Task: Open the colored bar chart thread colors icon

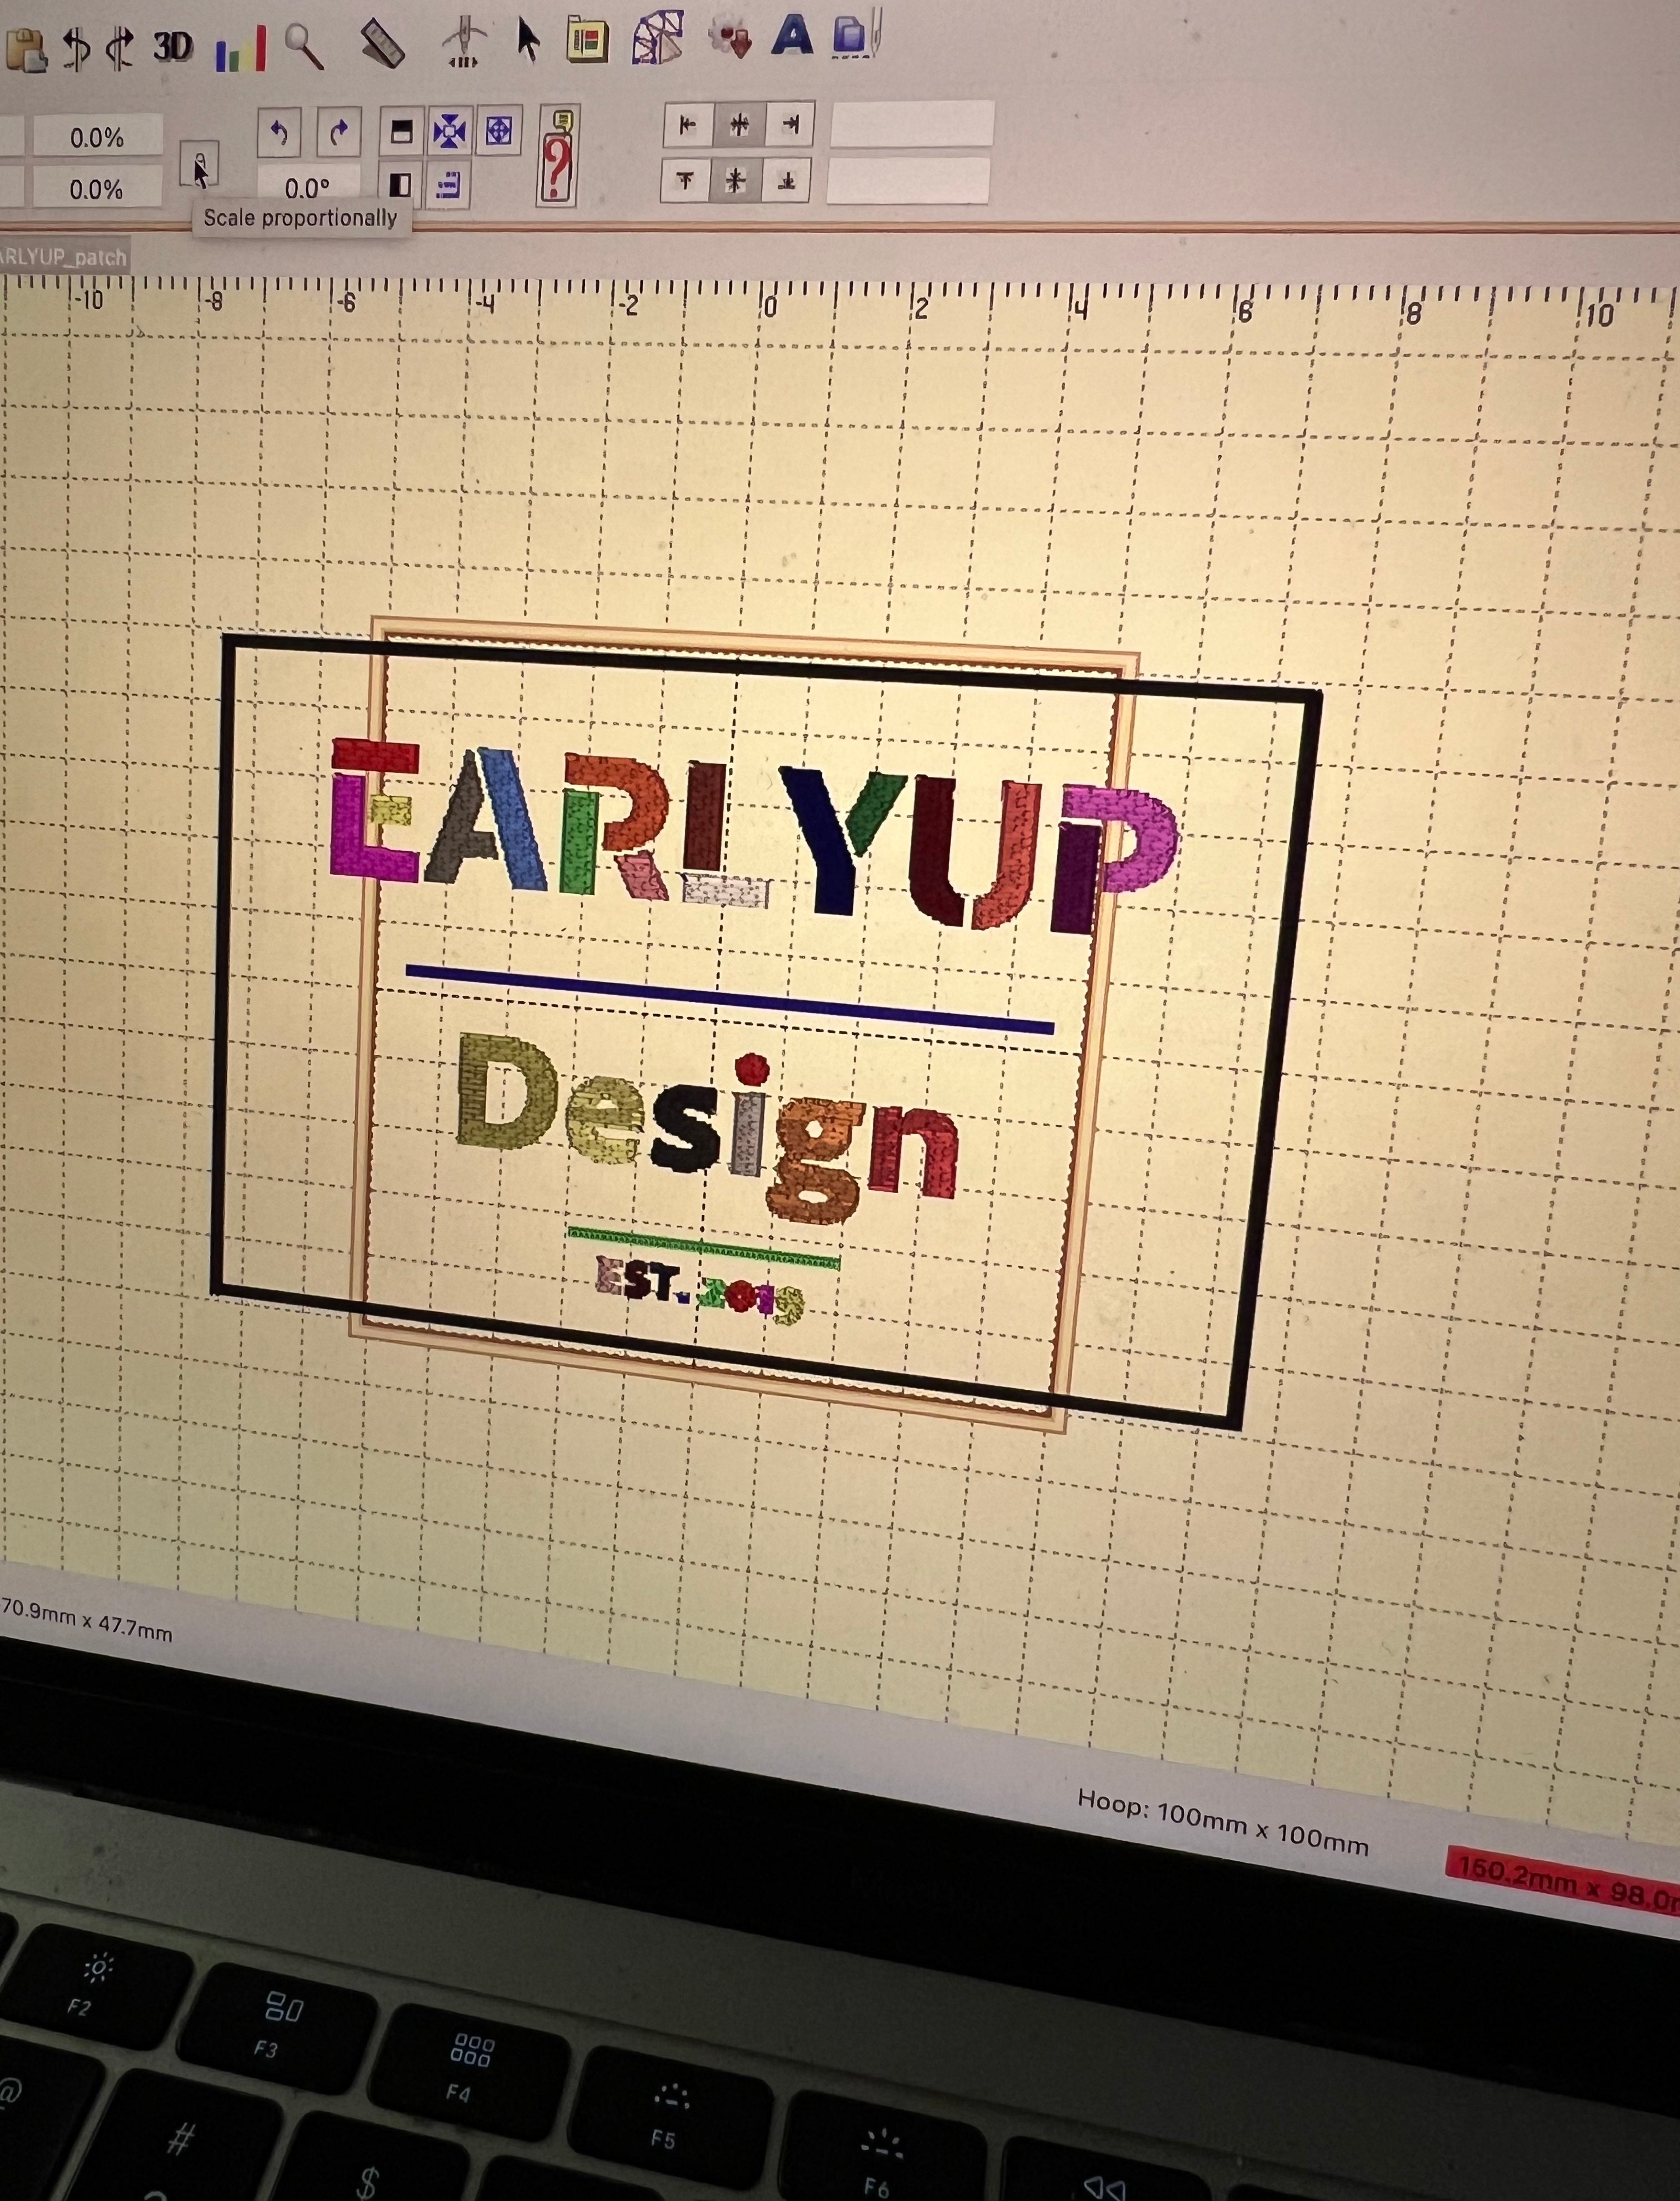Action: pos(241,48)
